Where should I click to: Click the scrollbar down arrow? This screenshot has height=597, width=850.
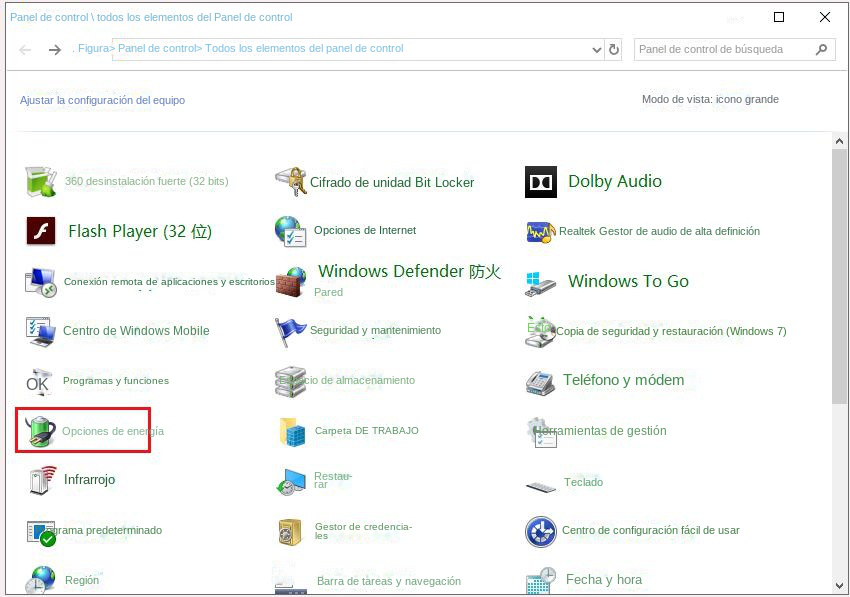839,586
